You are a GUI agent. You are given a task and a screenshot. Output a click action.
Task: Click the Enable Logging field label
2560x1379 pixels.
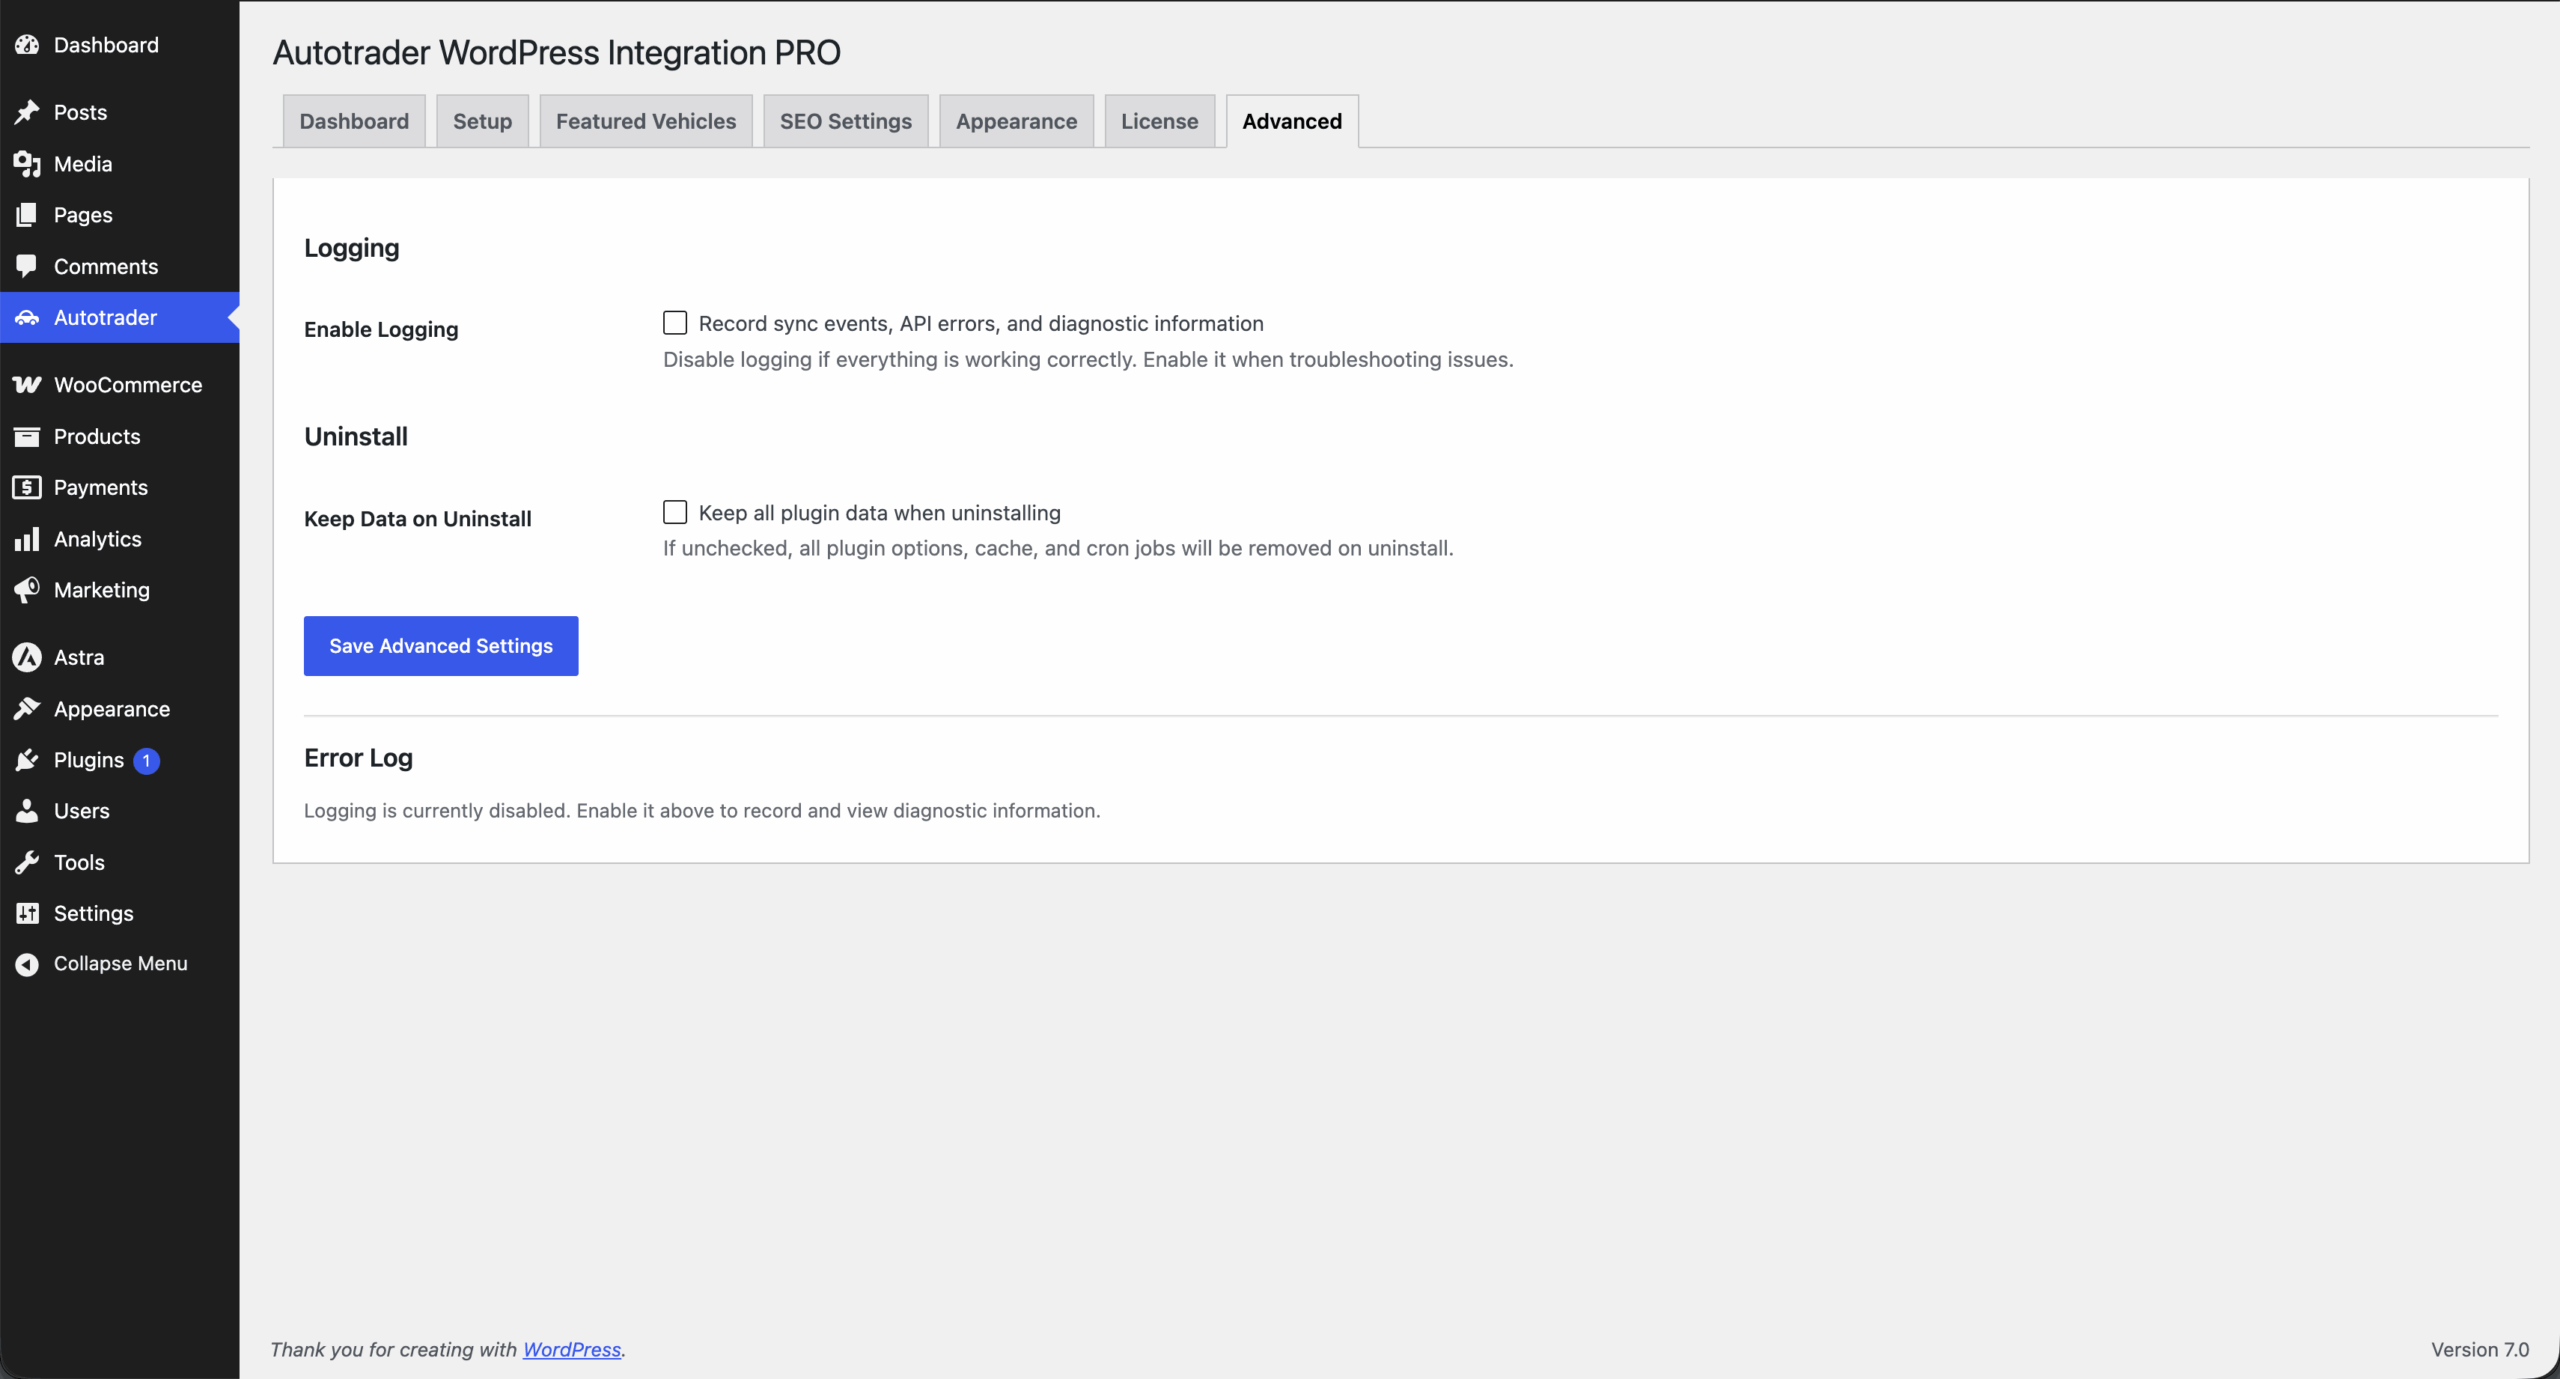click(x=381, y=329)
